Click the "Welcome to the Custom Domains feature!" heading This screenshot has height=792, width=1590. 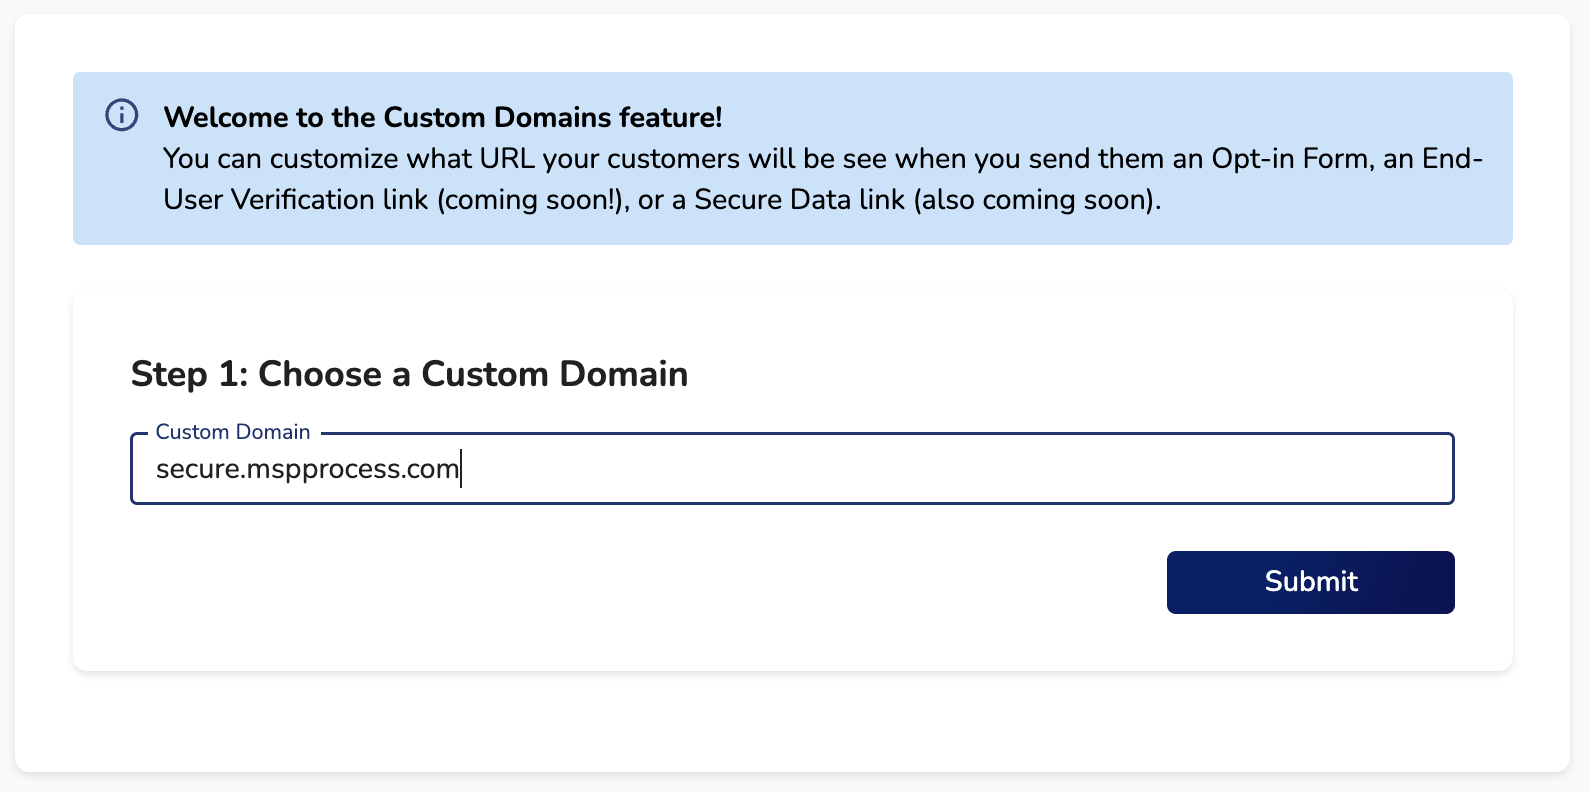click(x=443, y=117)
